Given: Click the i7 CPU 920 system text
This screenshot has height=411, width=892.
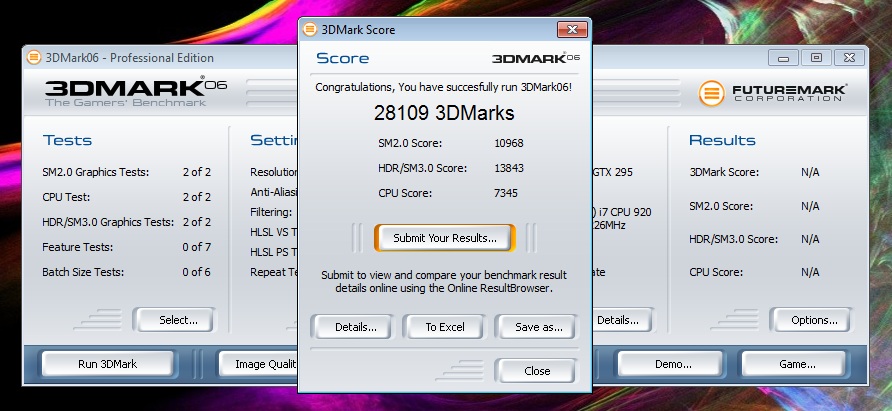Looking at the screenshot, I should (x=622, y=212).
